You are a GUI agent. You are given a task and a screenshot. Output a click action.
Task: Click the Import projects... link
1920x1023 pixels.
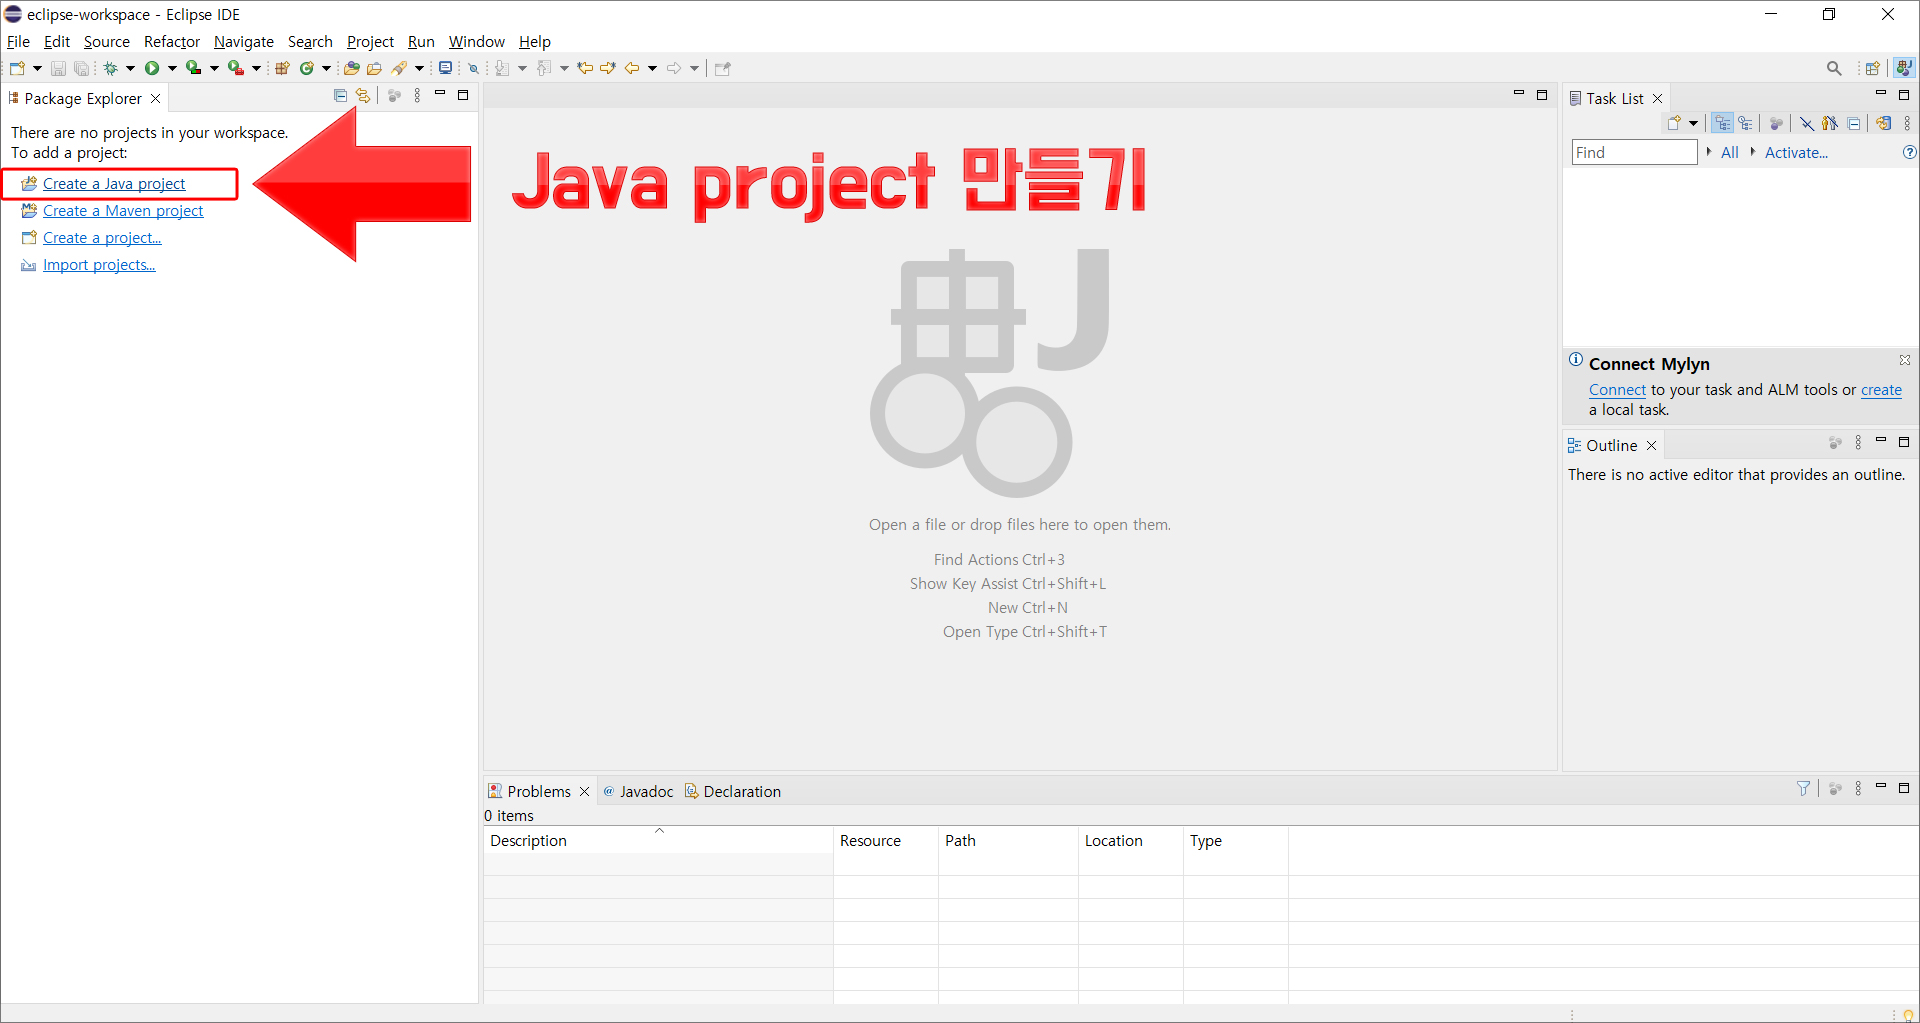tap(99, 265)
